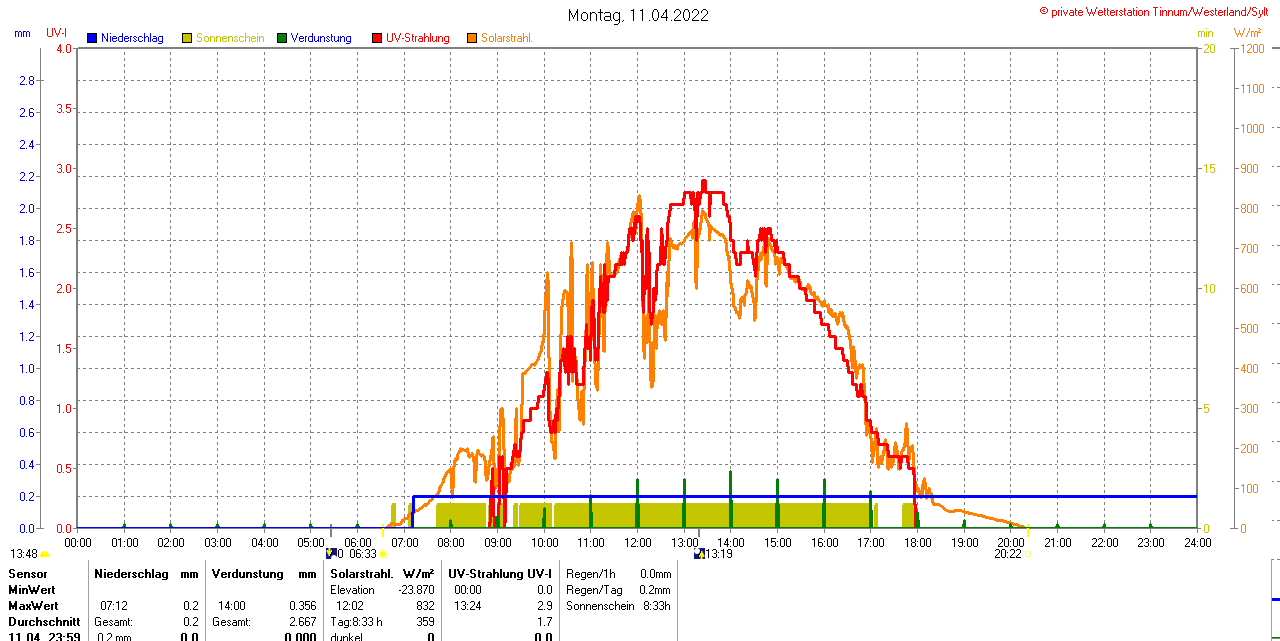Viewport: 1280px width, 641px height.
Task: Click the blue Niederschlag legend swatch
Action: tap(92, 38)
